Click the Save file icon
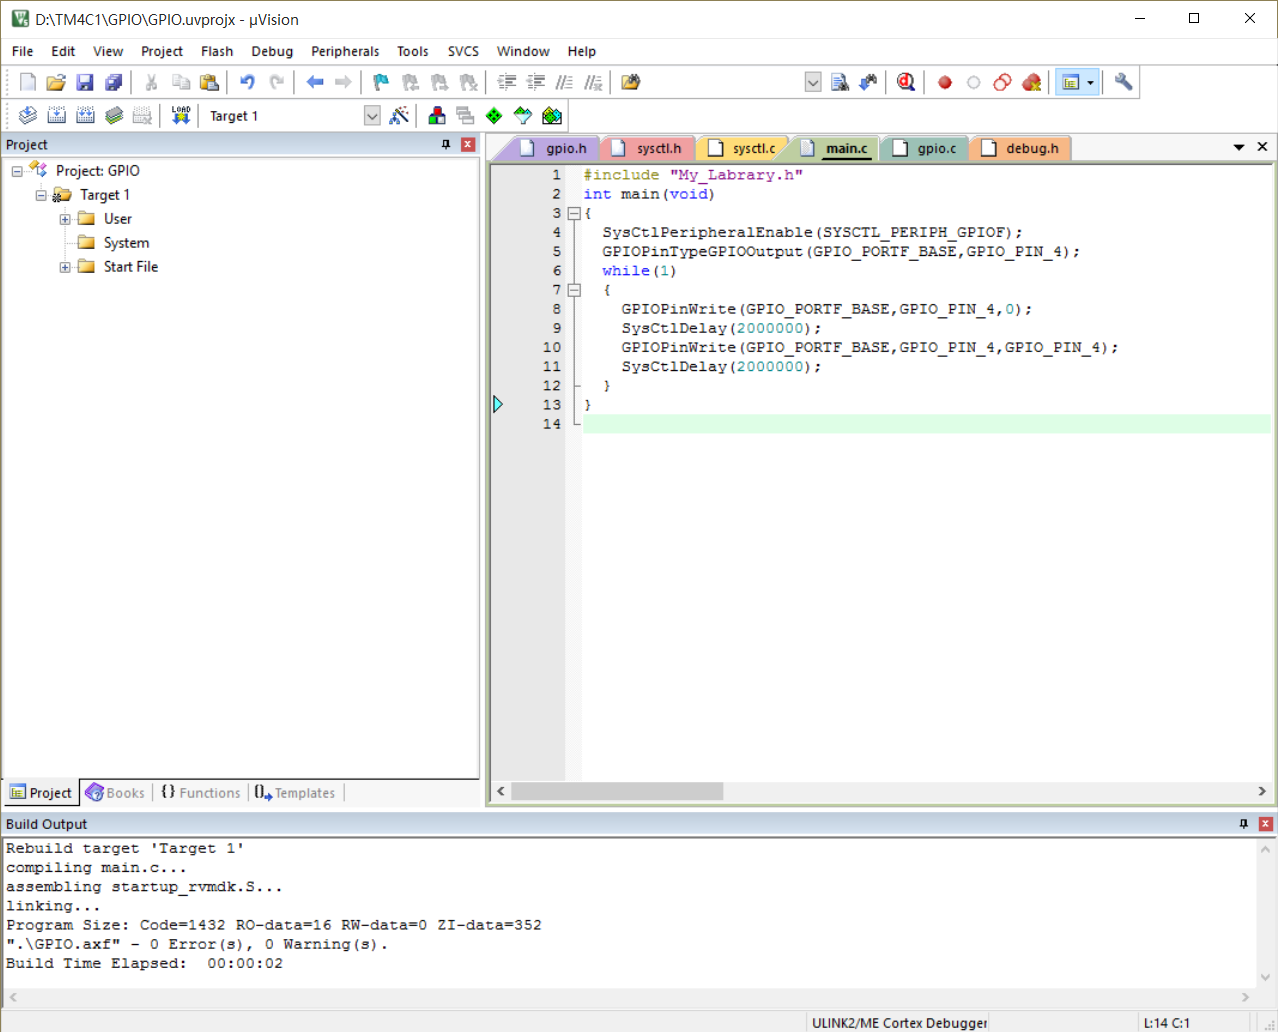Image resolution: width=1278 pixels, height=1032 pixels. coord(85,82)
